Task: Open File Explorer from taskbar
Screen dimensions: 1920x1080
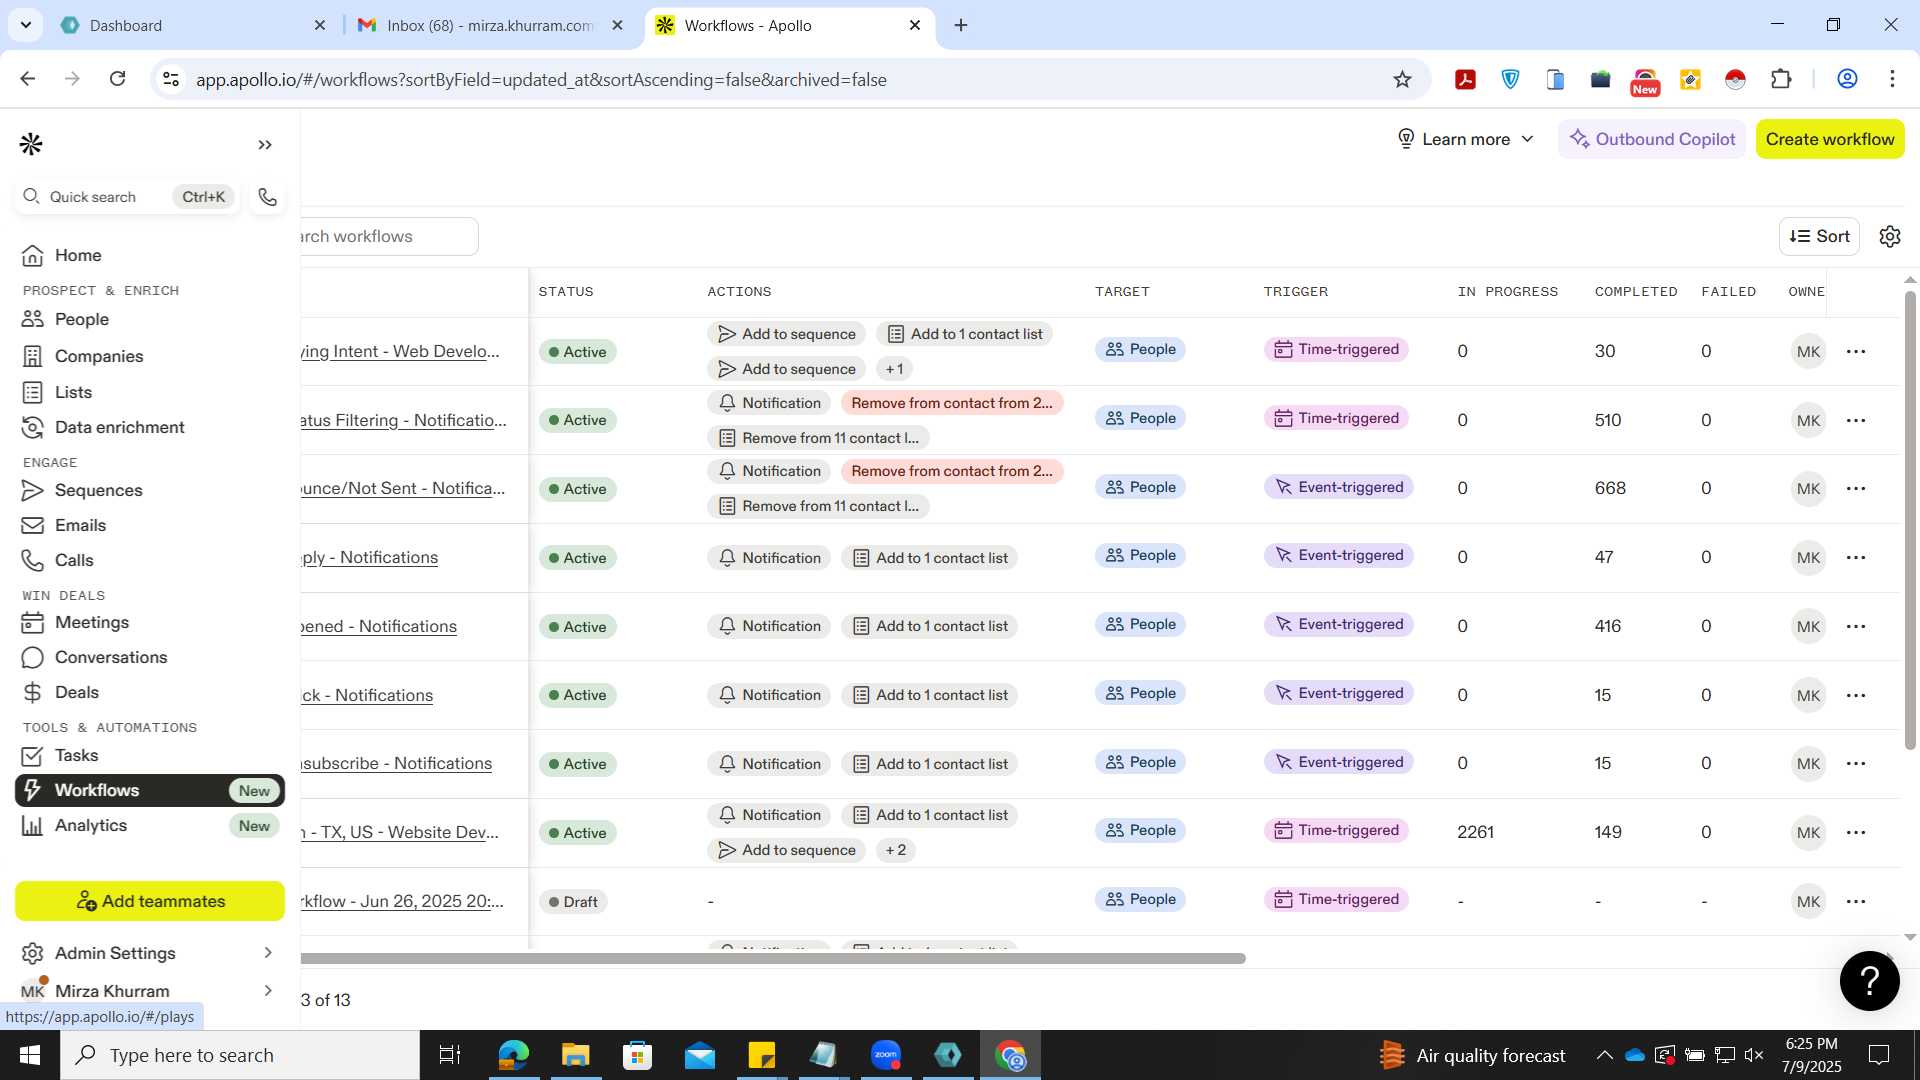Action: 575,1055
